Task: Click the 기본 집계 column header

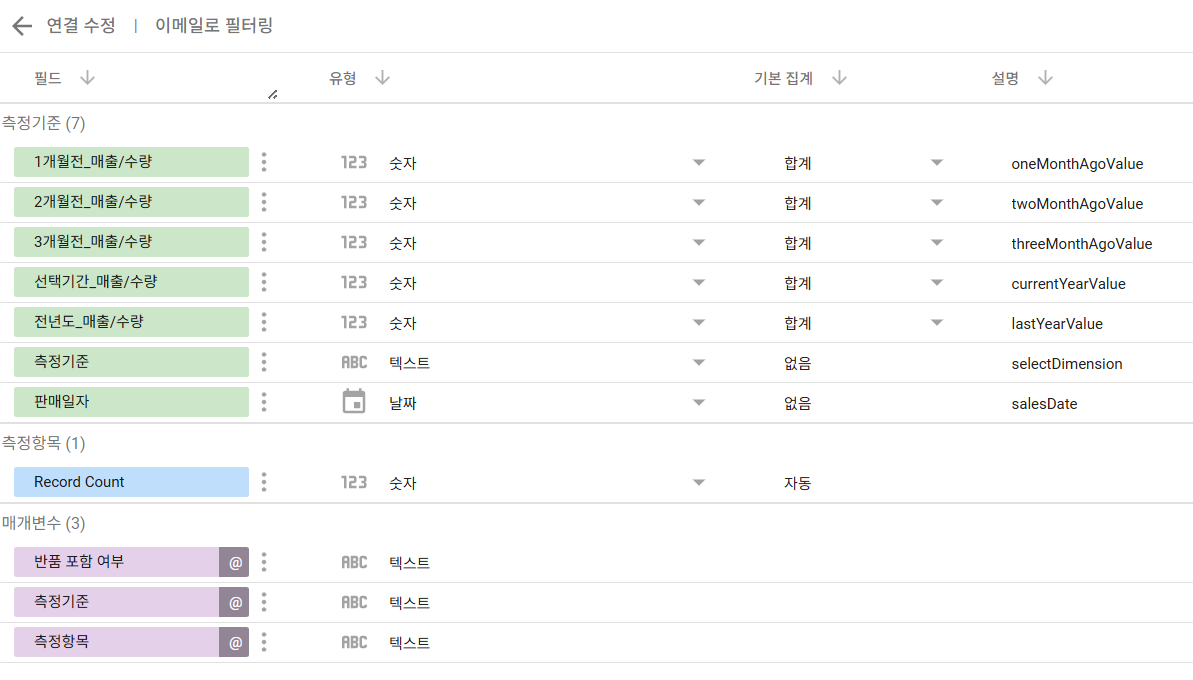Action: (x=783, y=78)
